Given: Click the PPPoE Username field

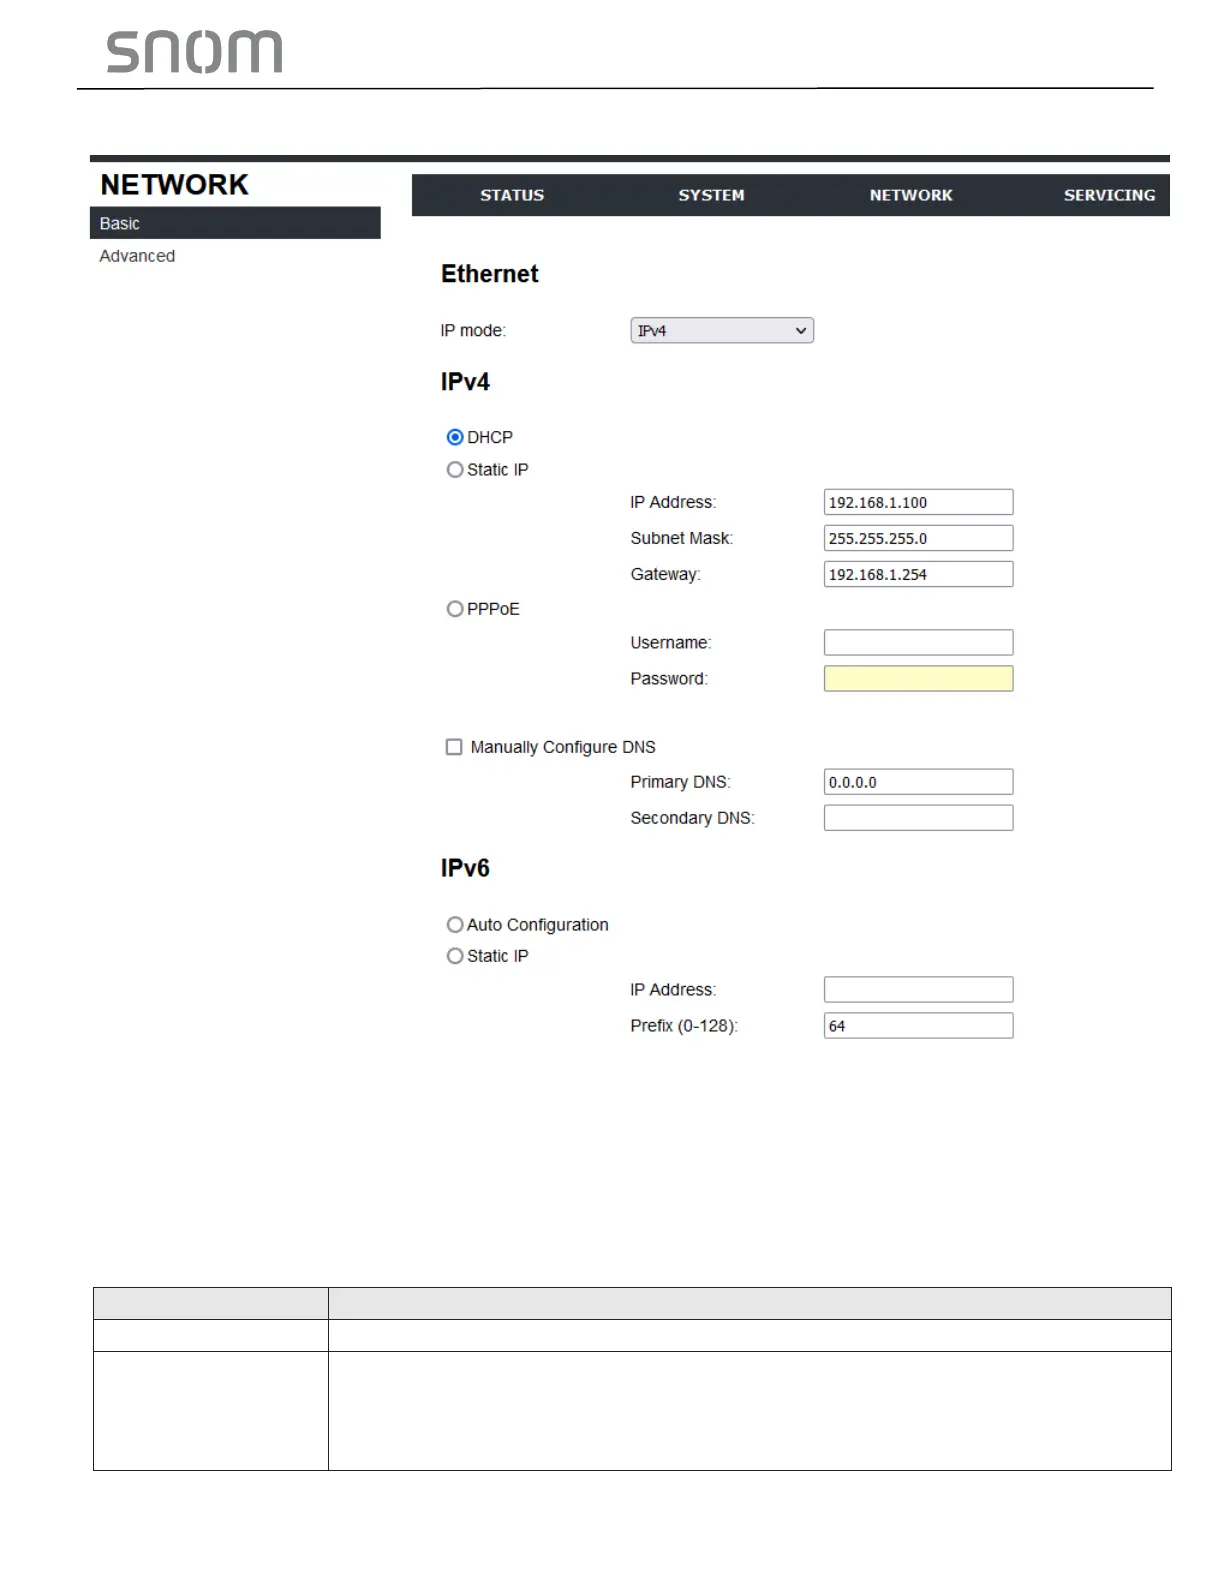Looking at the screenshot, I should [918, 642].
